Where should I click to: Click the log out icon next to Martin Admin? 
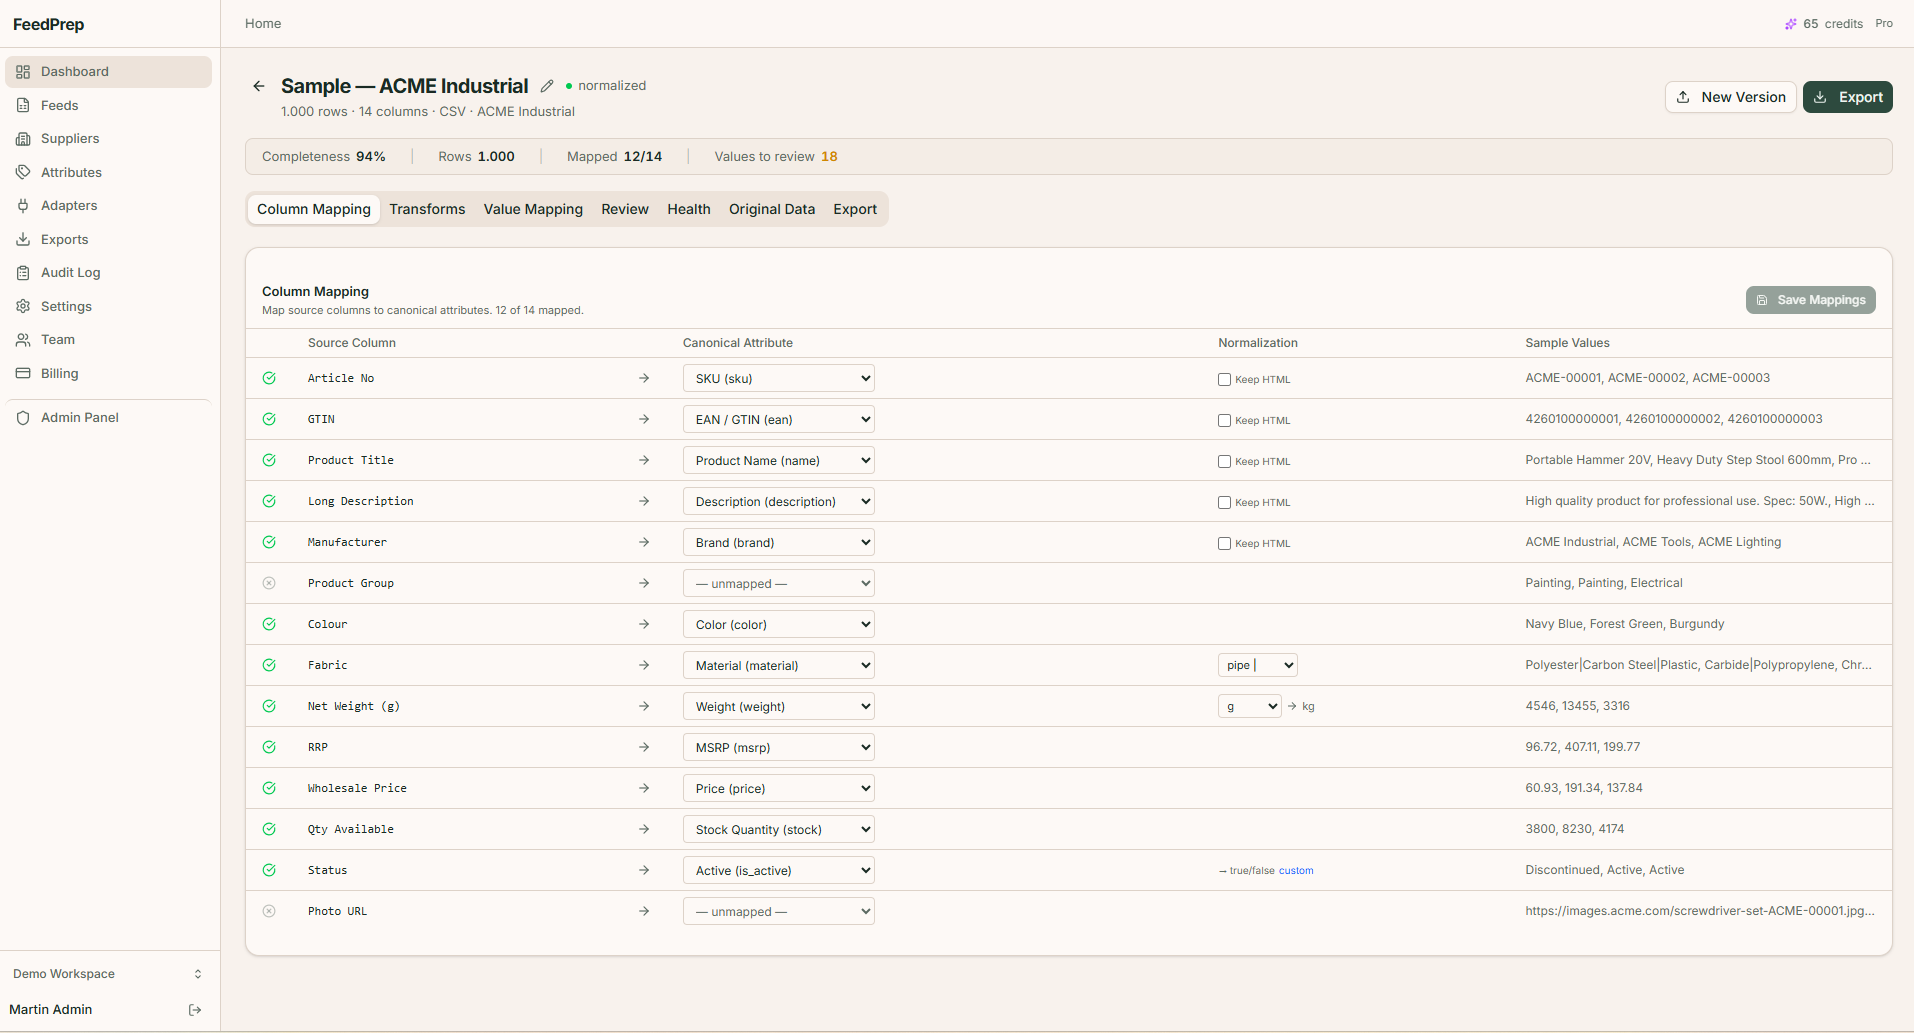pos(195,1010)
